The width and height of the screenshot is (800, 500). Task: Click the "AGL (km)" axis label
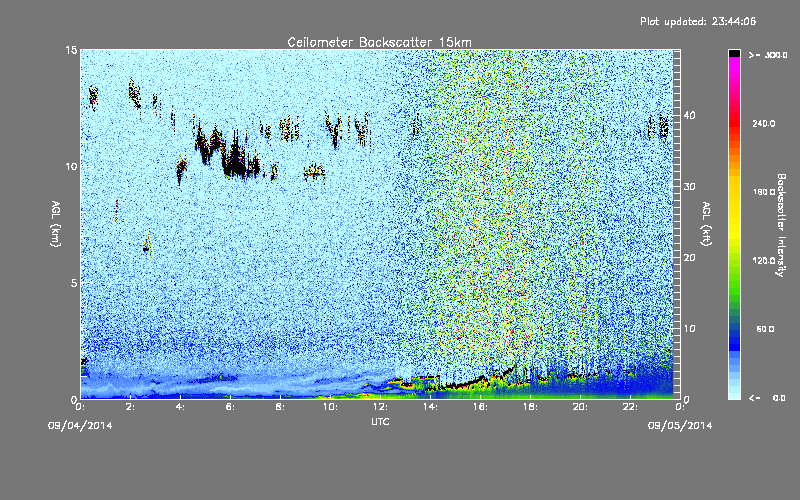coord(56,224)
